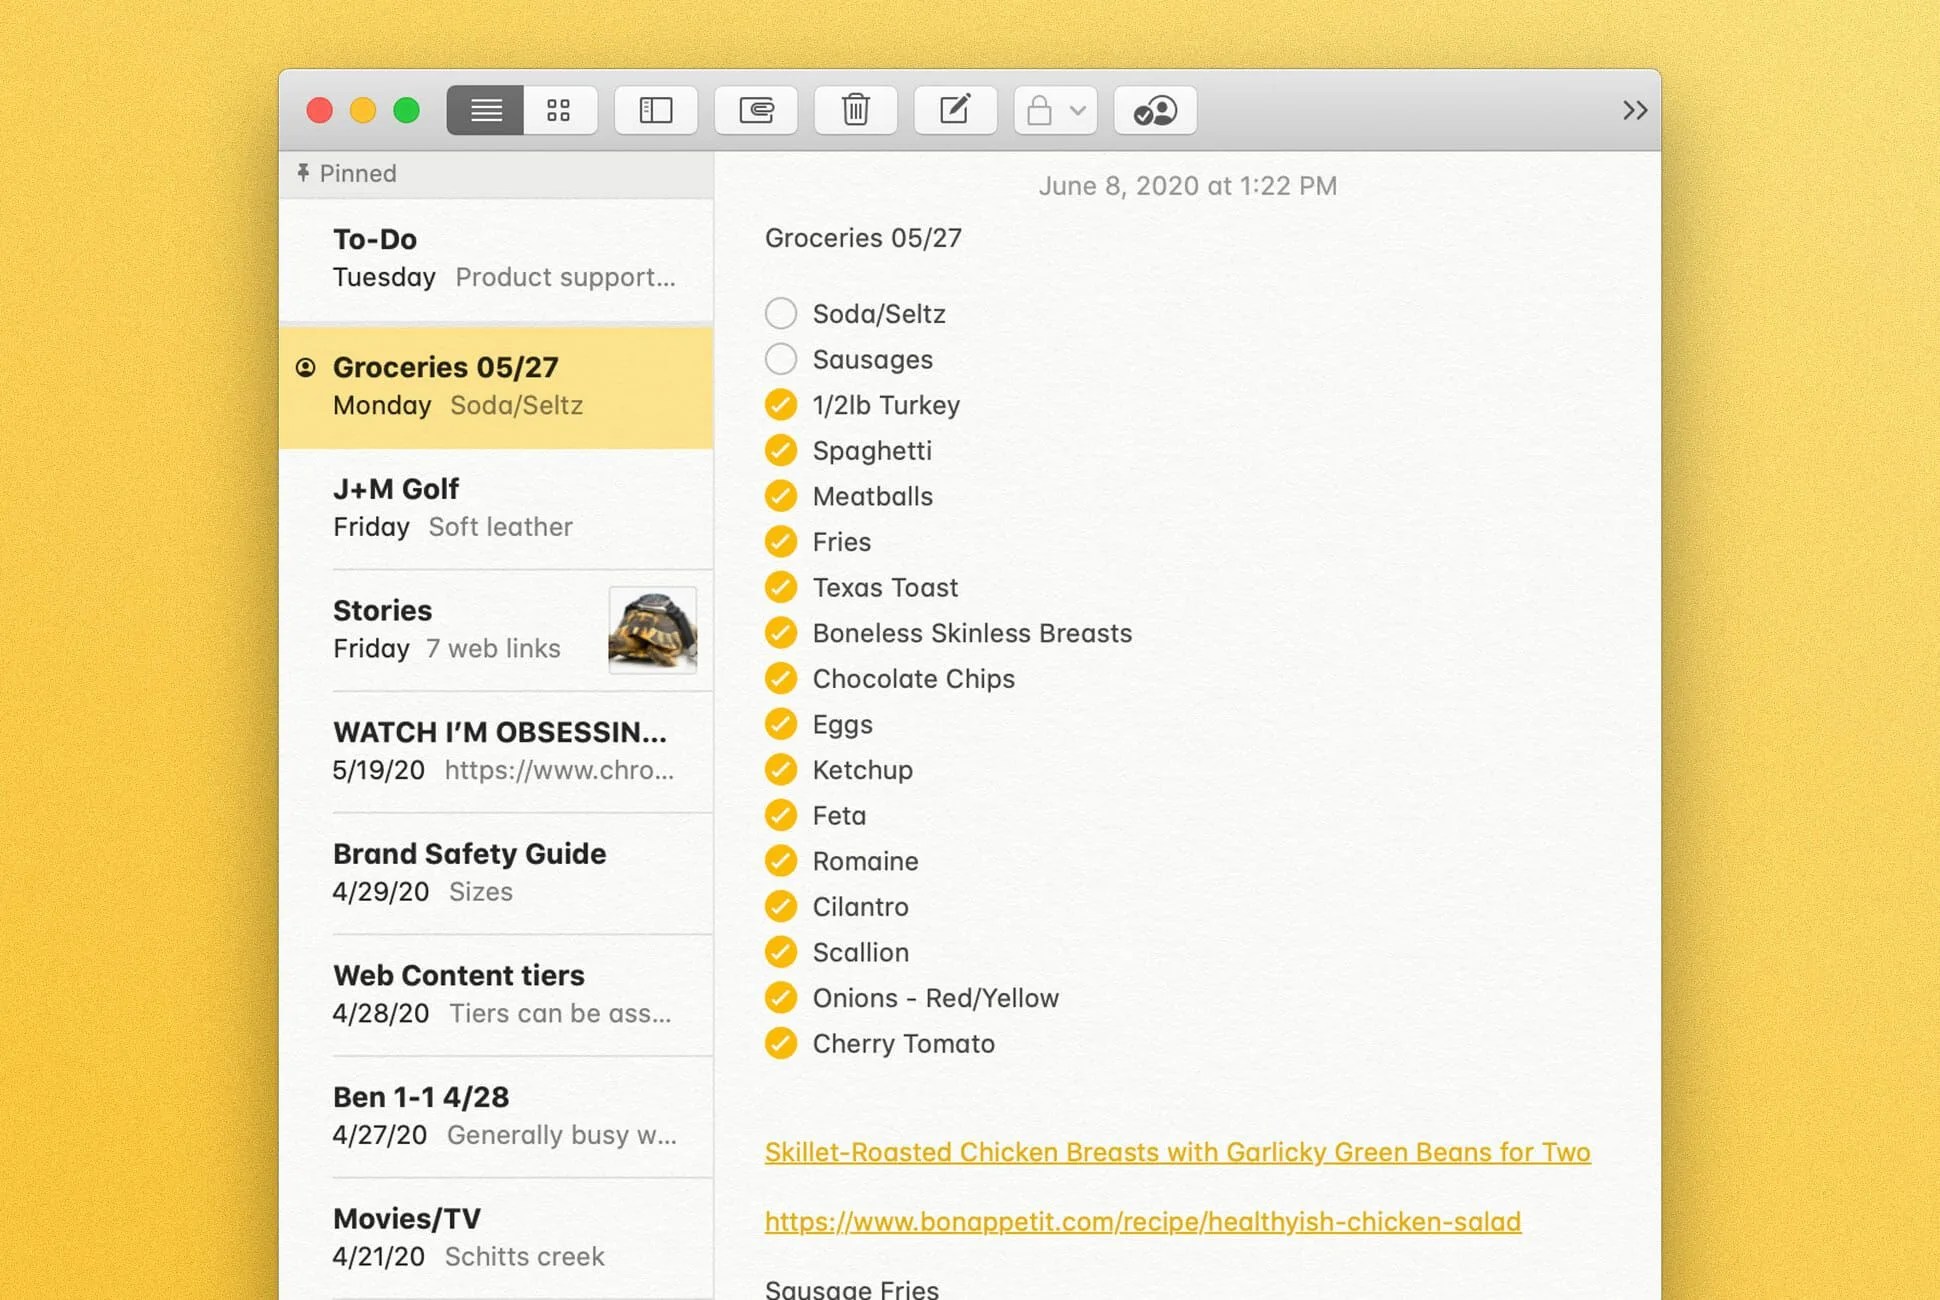Viewport: 1940px width, 1300px height.
Task: Add people to this note
Action: pos(1155,110)
